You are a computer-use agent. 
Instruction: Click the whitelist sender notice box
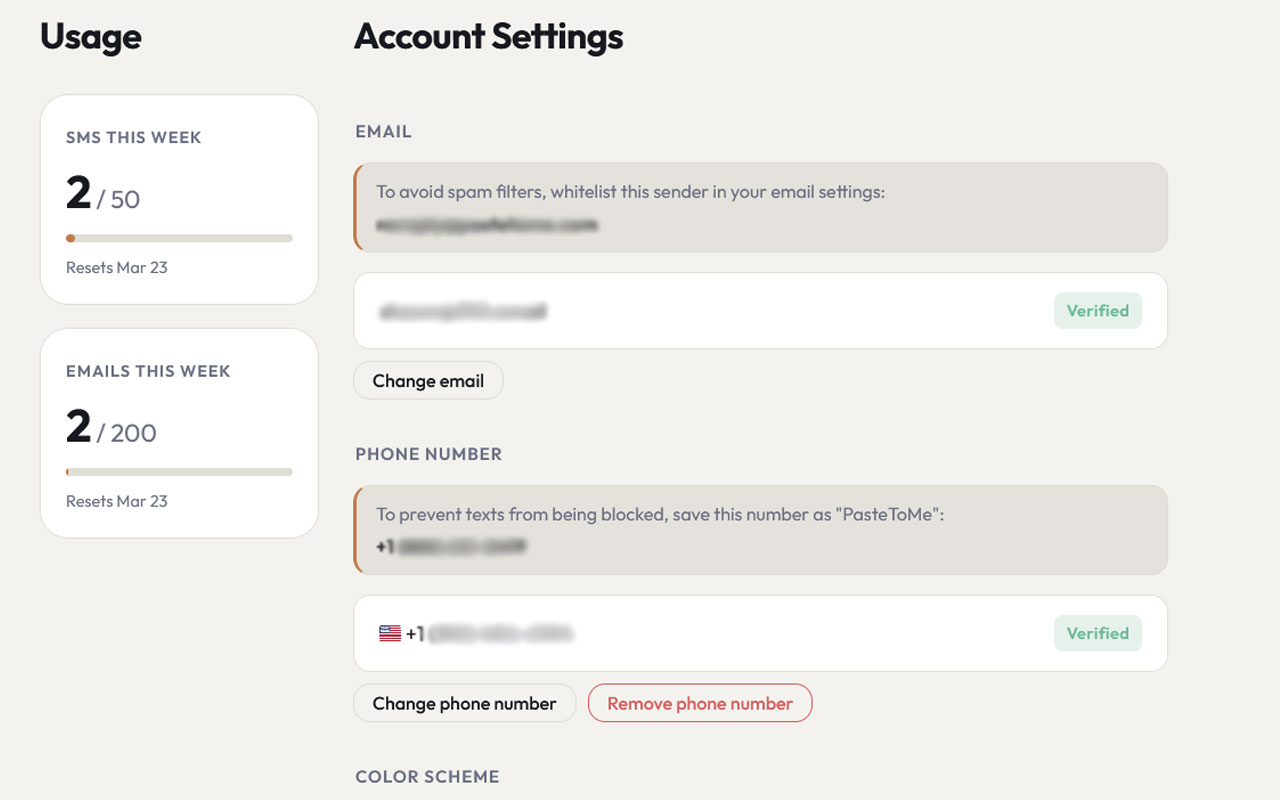[x=760, y=207]
